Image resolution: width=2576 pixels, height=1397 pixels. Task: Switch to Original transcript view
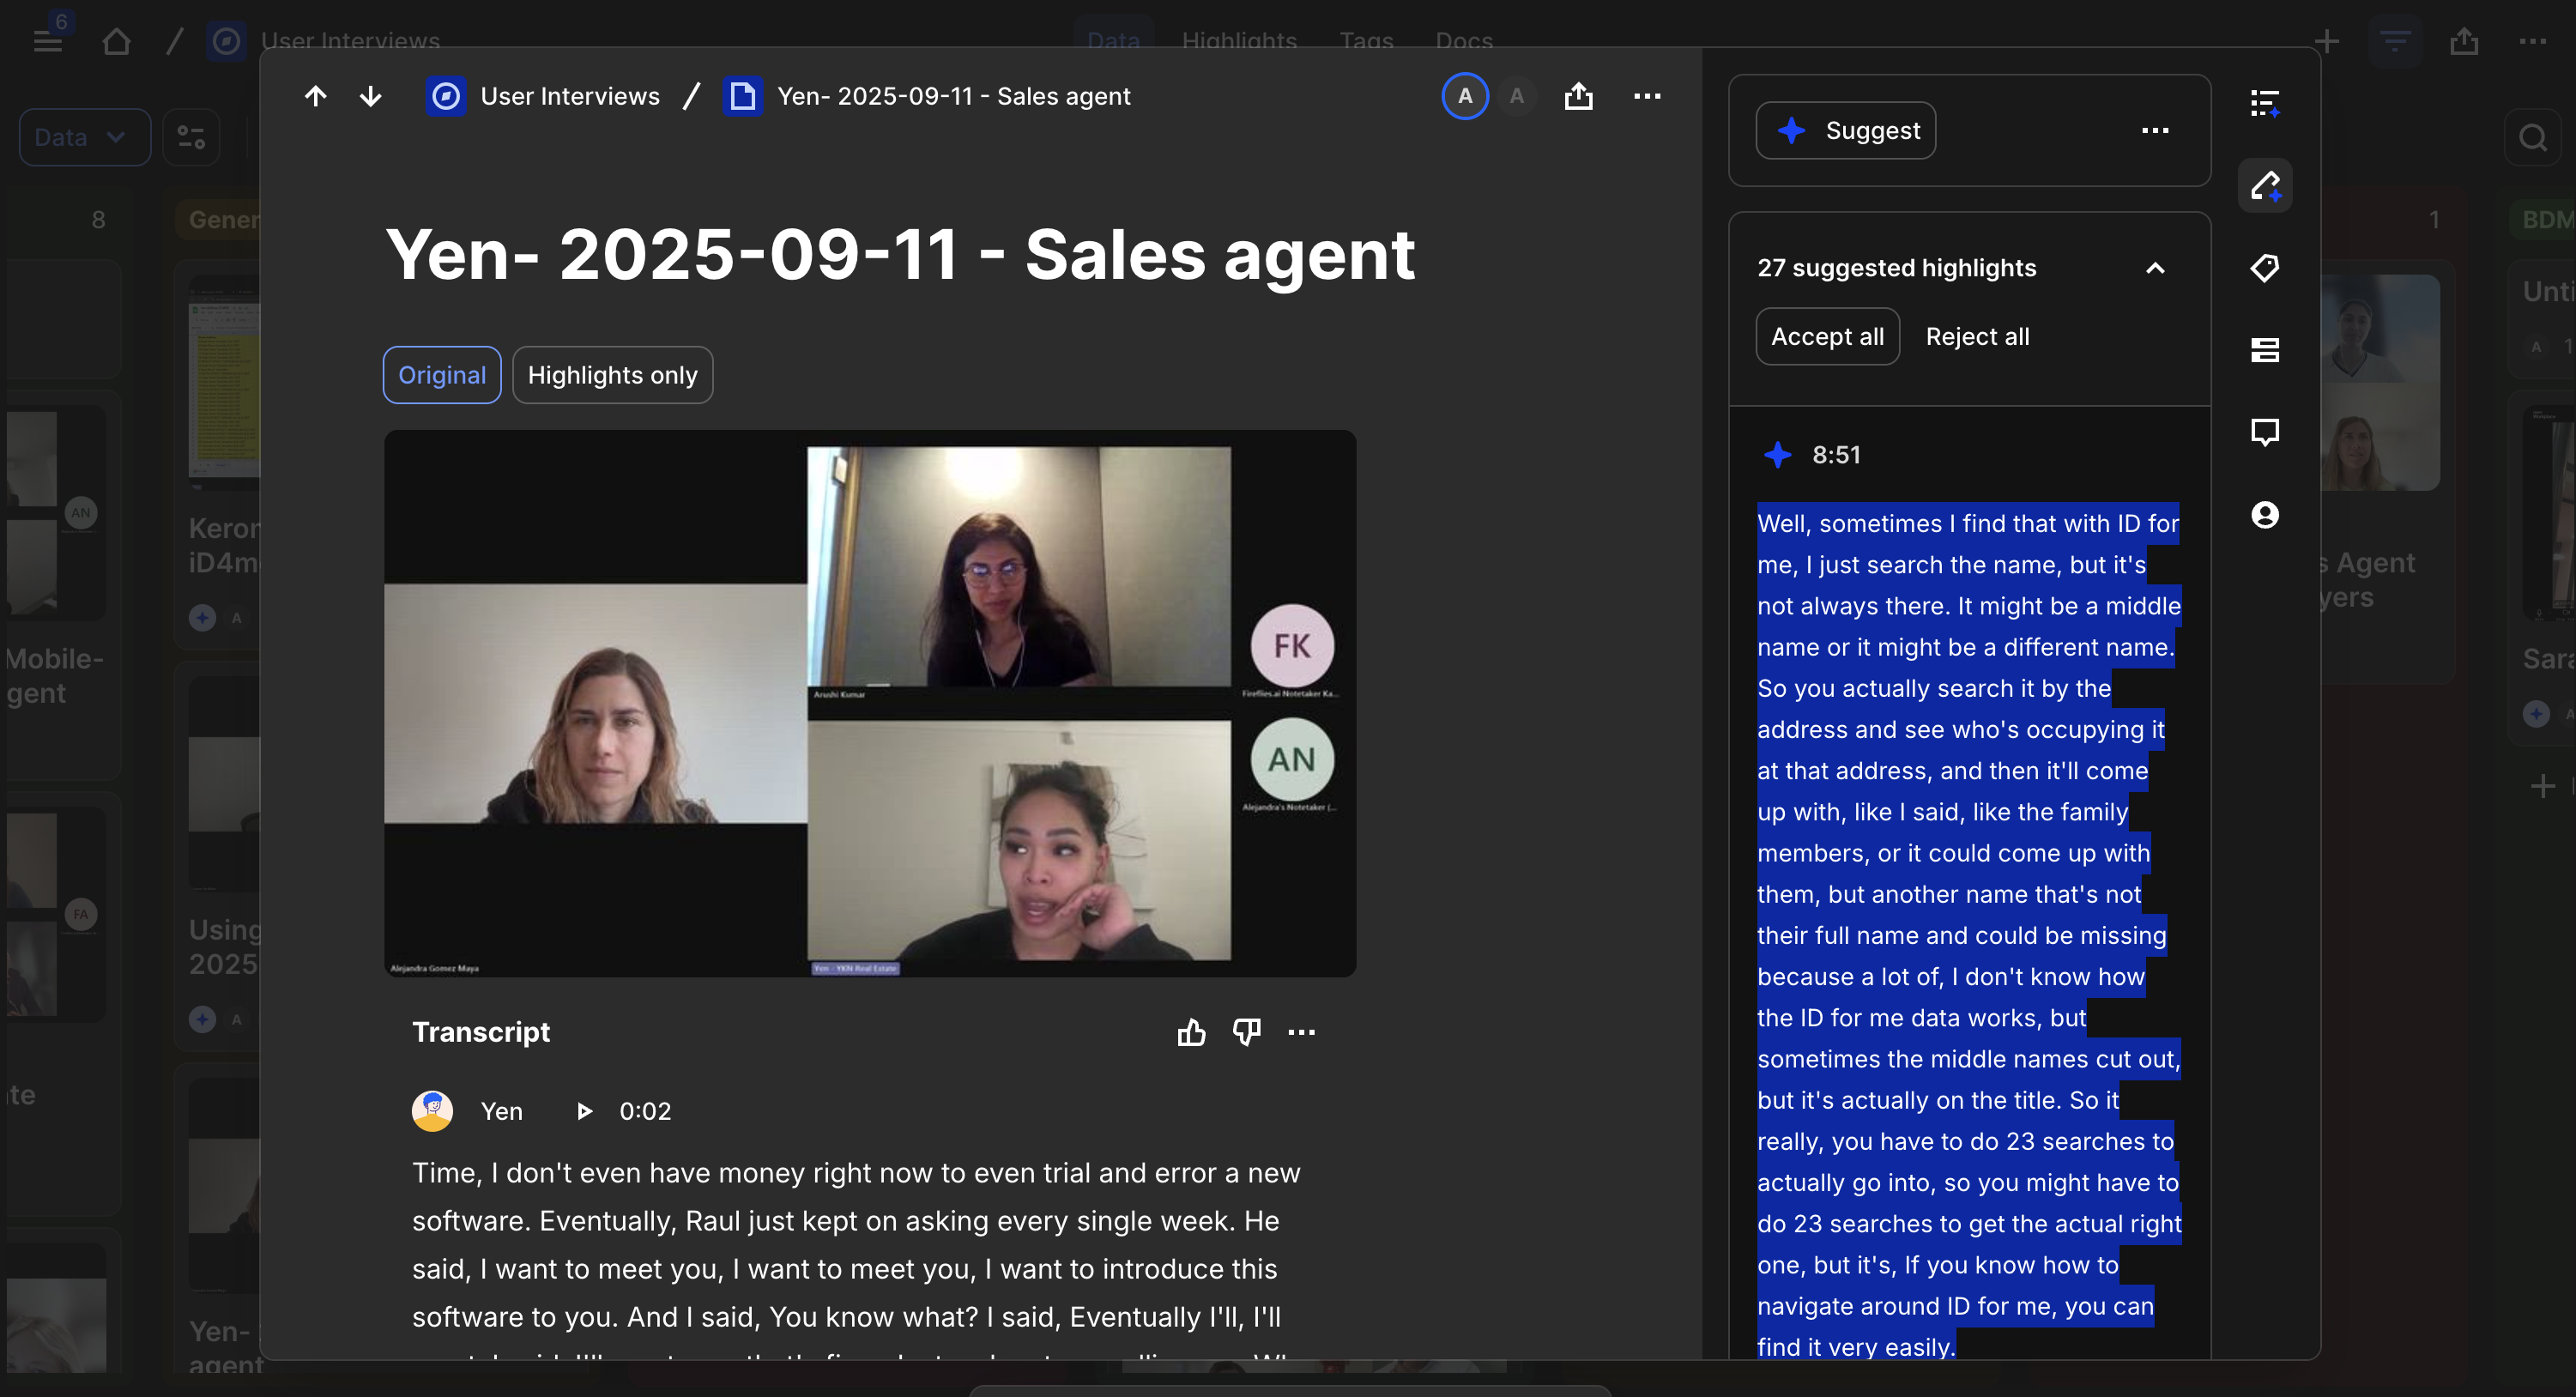(x=442, y=375)
